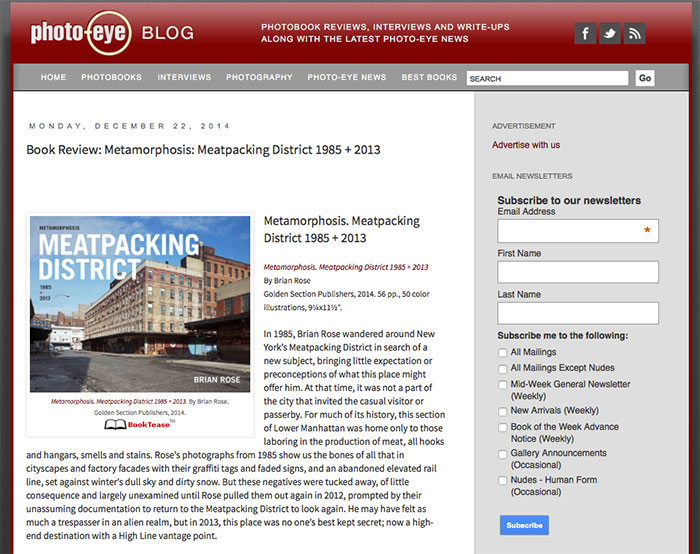Click the date 'MONDAY, DECEMBER 22, 2014'
Image resolution: width=700 pixels, height=554 pixels.
(129, 126)
